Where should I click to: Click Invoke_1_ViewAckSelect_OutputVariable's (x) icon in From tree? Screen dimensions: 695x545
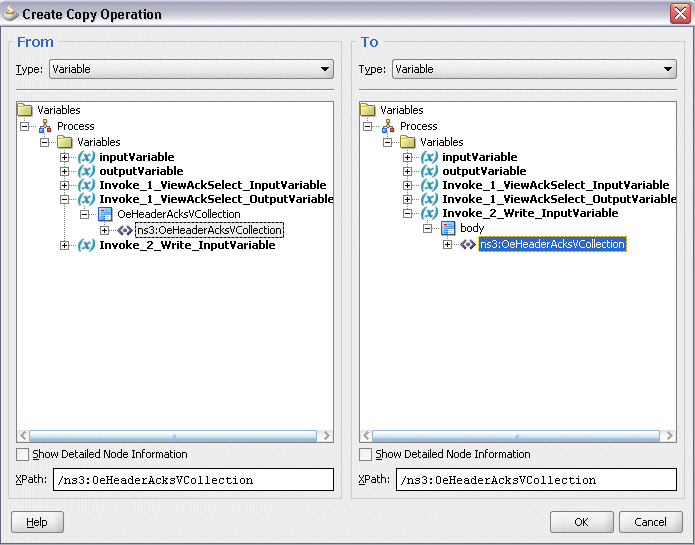[86, 199]
